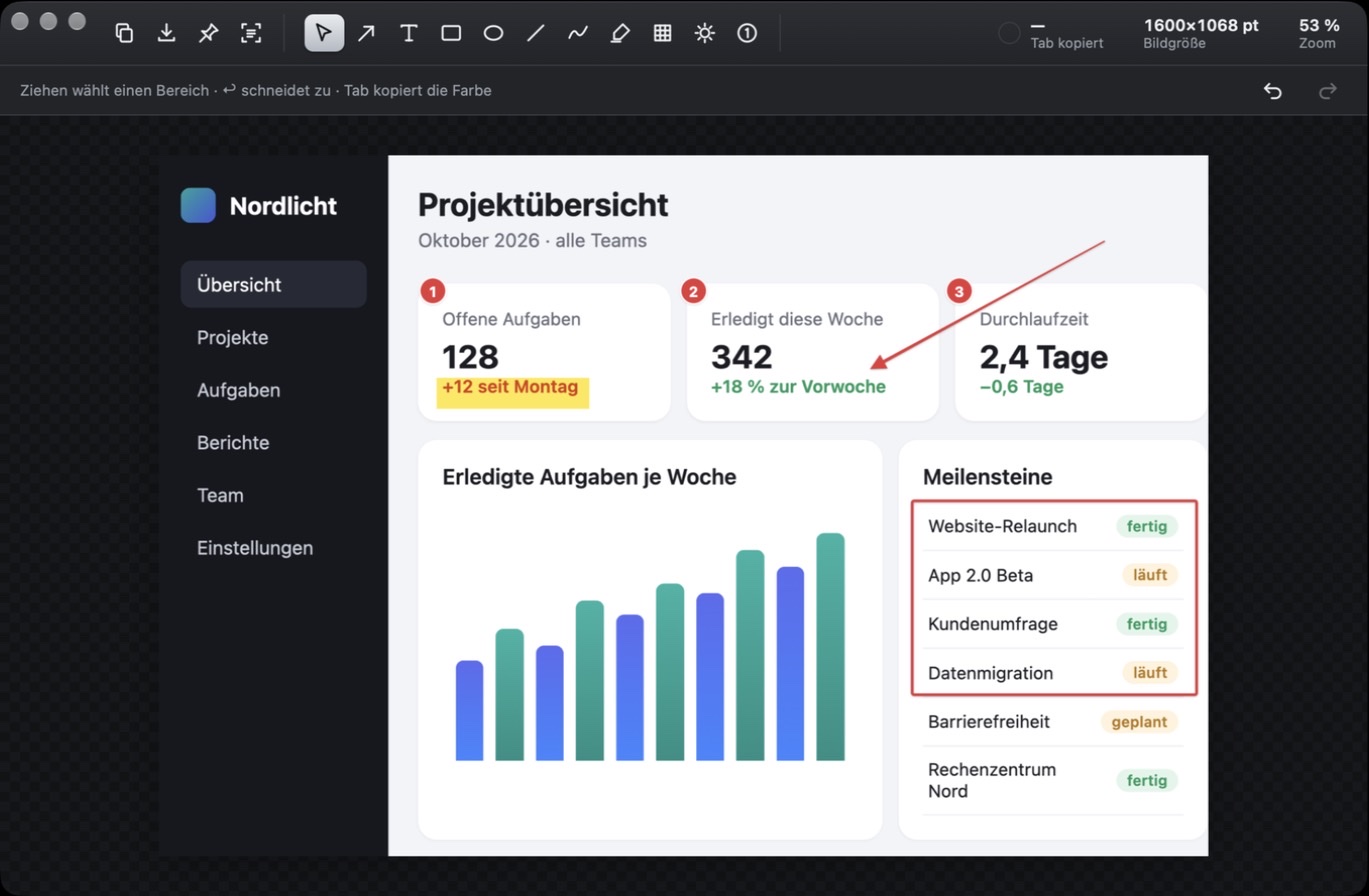Image resolution: width=1369 pixels, height=896 pixels.
Task: Click the '128' open tasks value
Action: tap(471, 357)
